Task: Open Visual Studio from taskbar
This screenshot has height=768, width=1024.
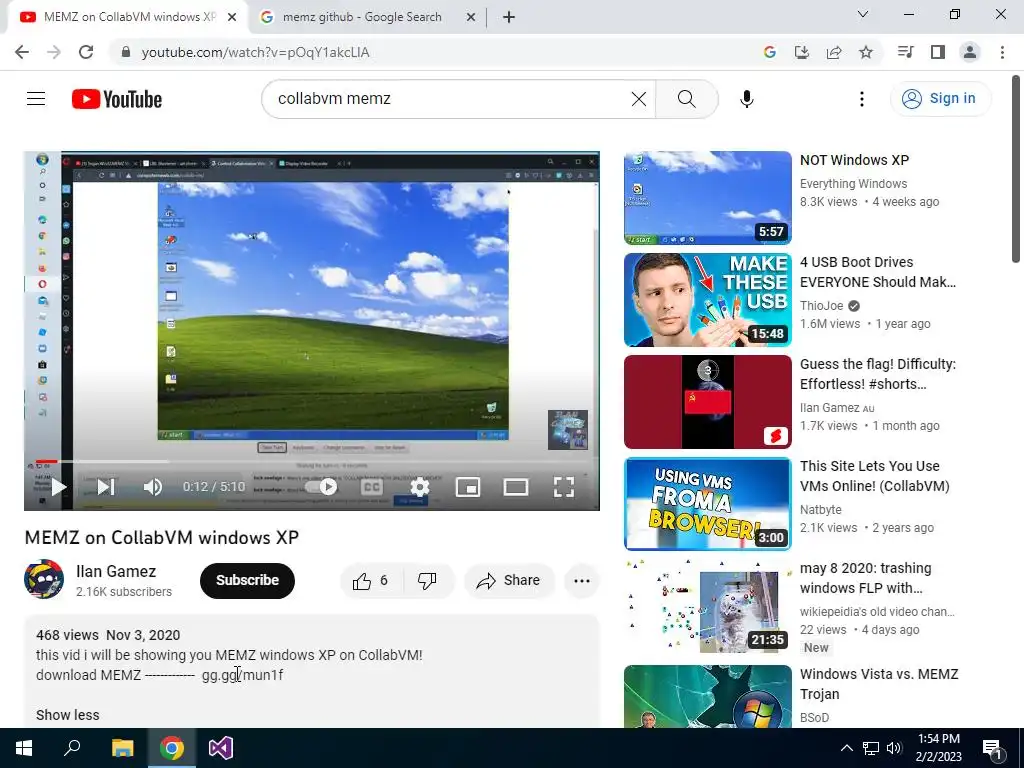Action: (x=221, y=748)
